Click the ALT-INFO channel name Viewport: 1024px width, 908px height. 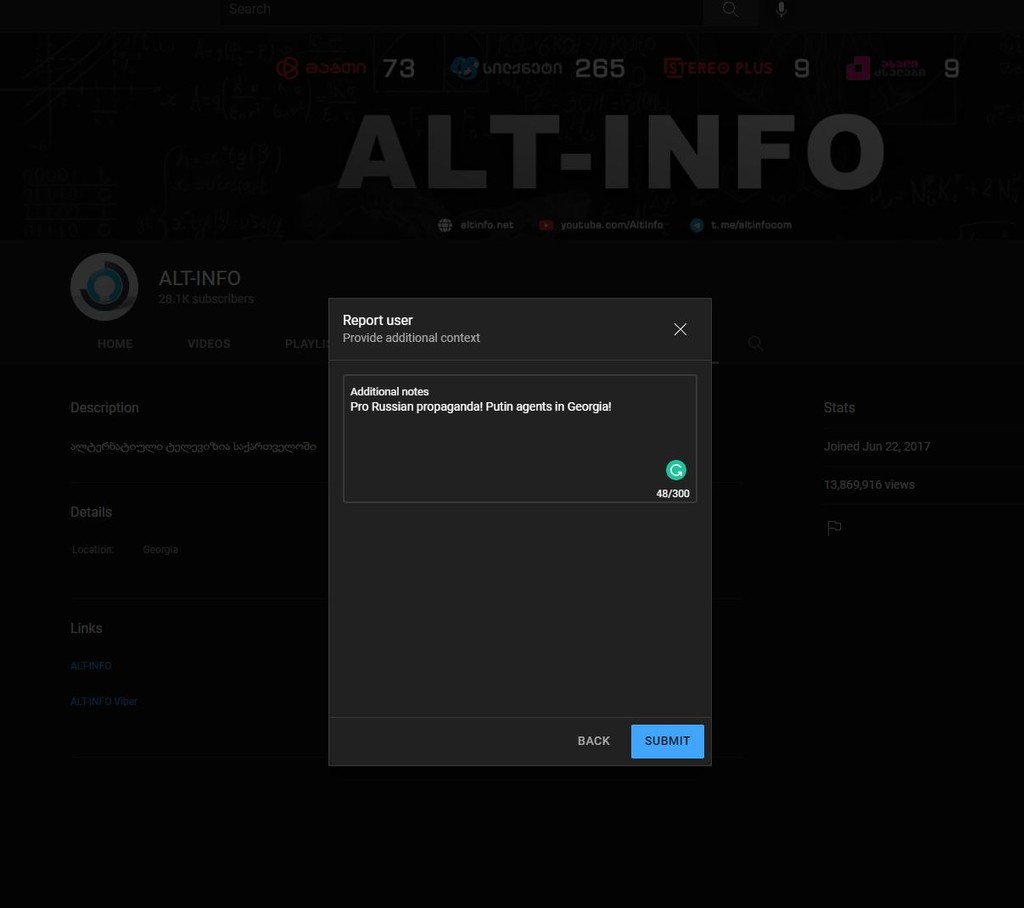pos(199,278)
